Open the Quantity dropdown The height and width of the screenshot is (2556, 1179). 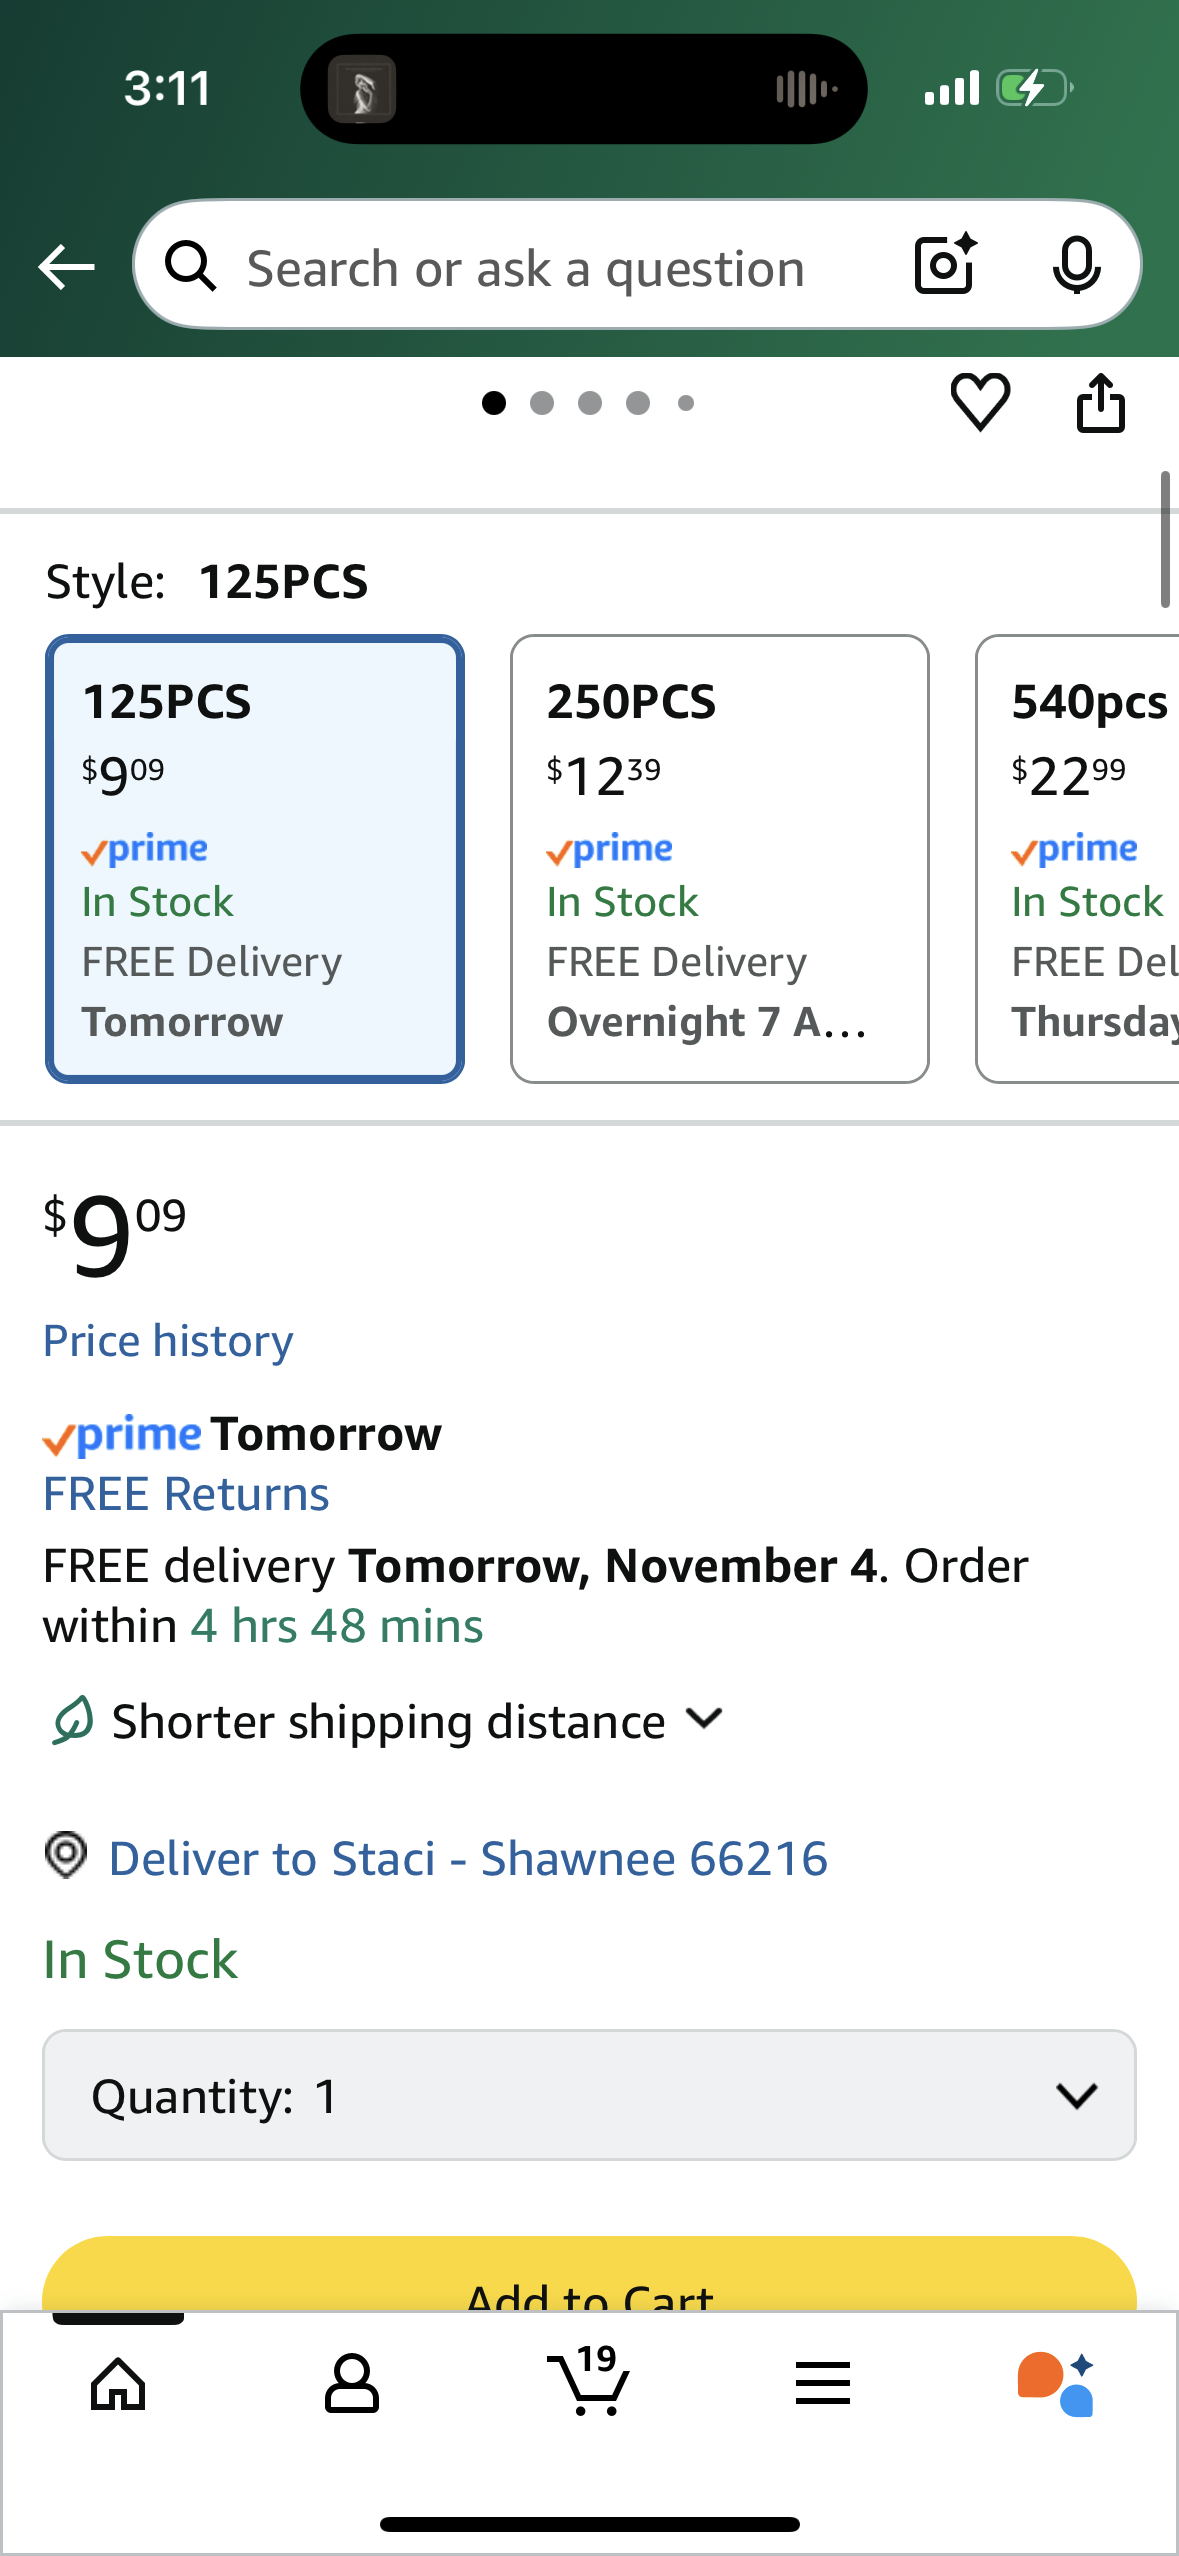click(589, 2095)
